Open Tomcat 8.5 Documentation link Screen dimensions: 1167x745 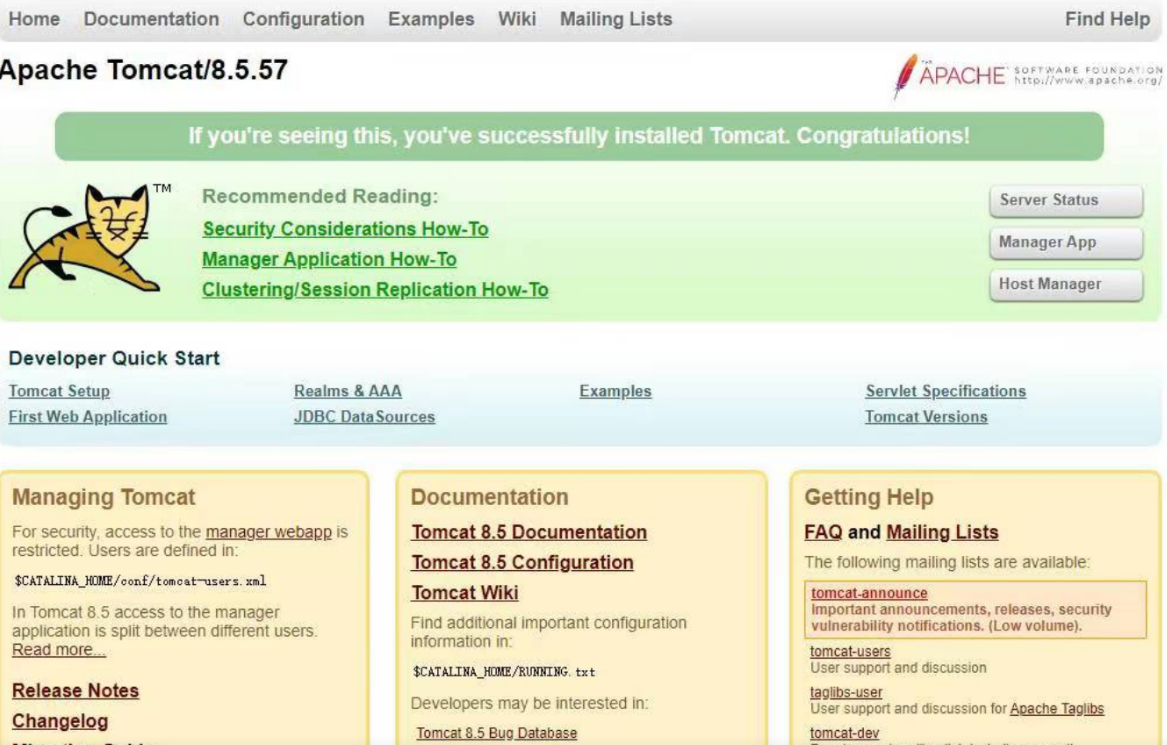coord(529,532)
